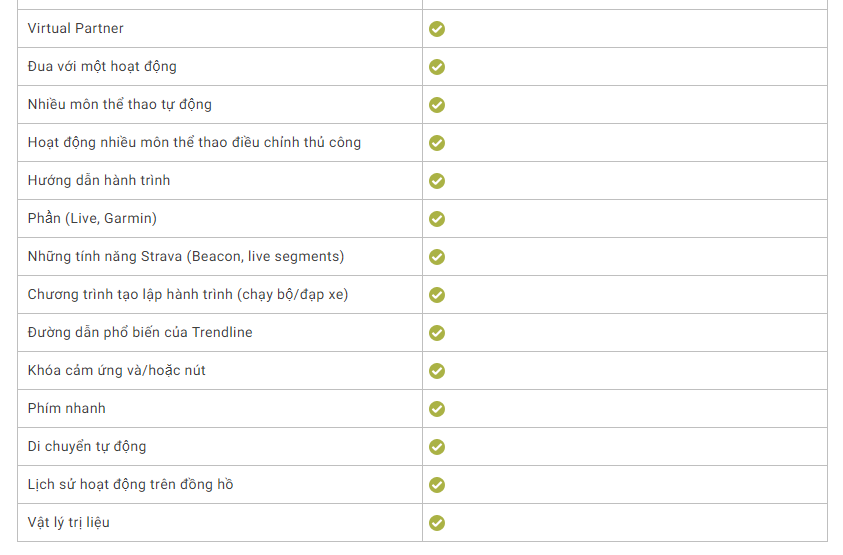Click the Virtual Partner feature label

pos(75,29)
